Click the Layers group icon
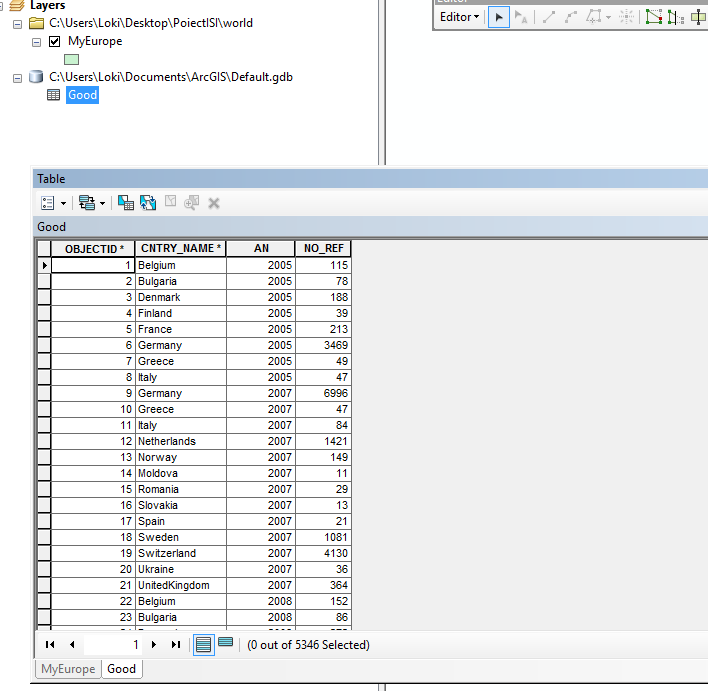The width and height of the screenshot is (708, 691). point(17,5)
